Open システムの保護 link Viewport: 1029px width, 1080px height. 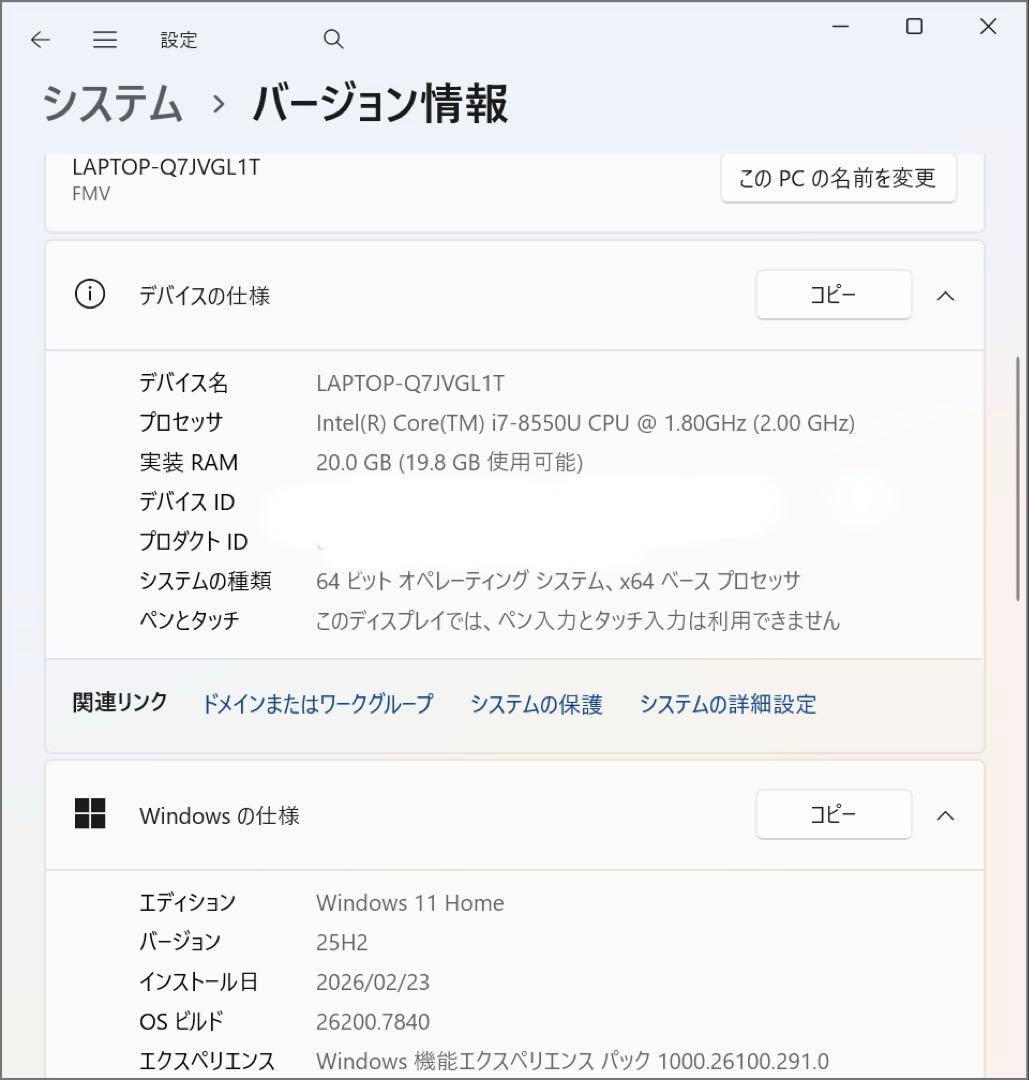click(x=537, y=704)
